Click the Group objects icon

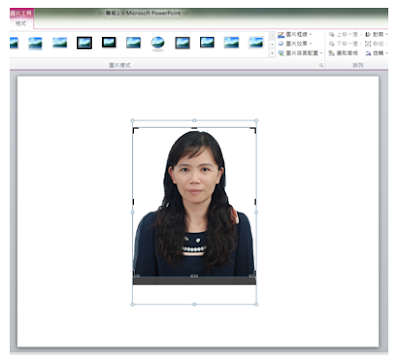pos(368,44)
